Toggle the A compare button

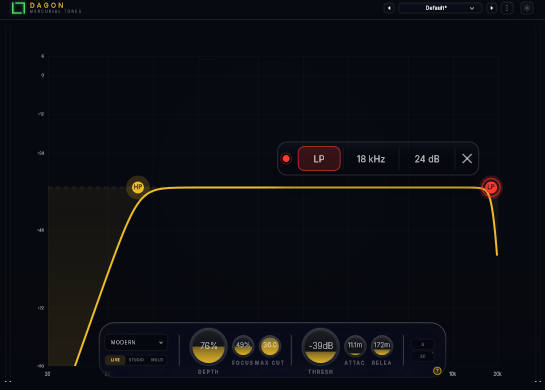tap(423, 344)
